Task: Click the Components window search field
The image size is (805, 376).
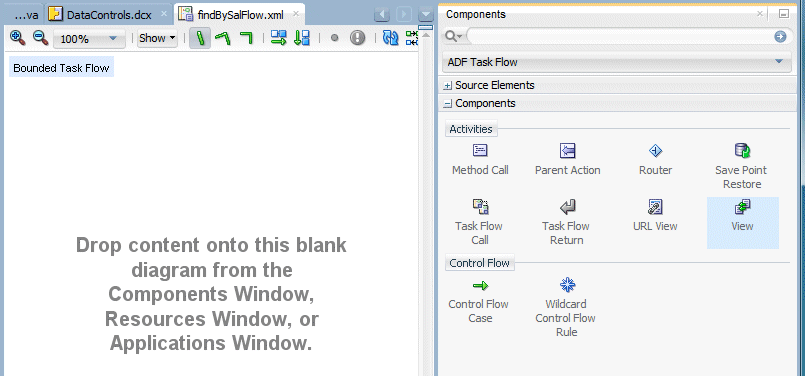Action: [620, 36]
